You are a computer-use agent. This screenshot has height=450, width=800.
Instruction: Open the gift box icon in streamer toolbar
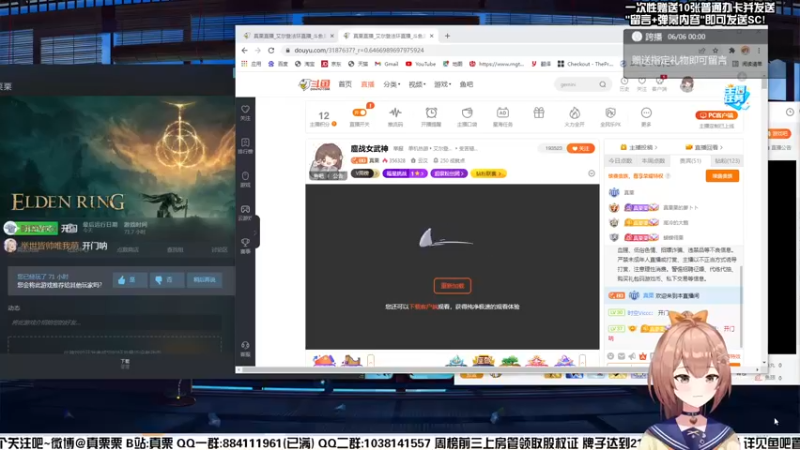[539, 113]
